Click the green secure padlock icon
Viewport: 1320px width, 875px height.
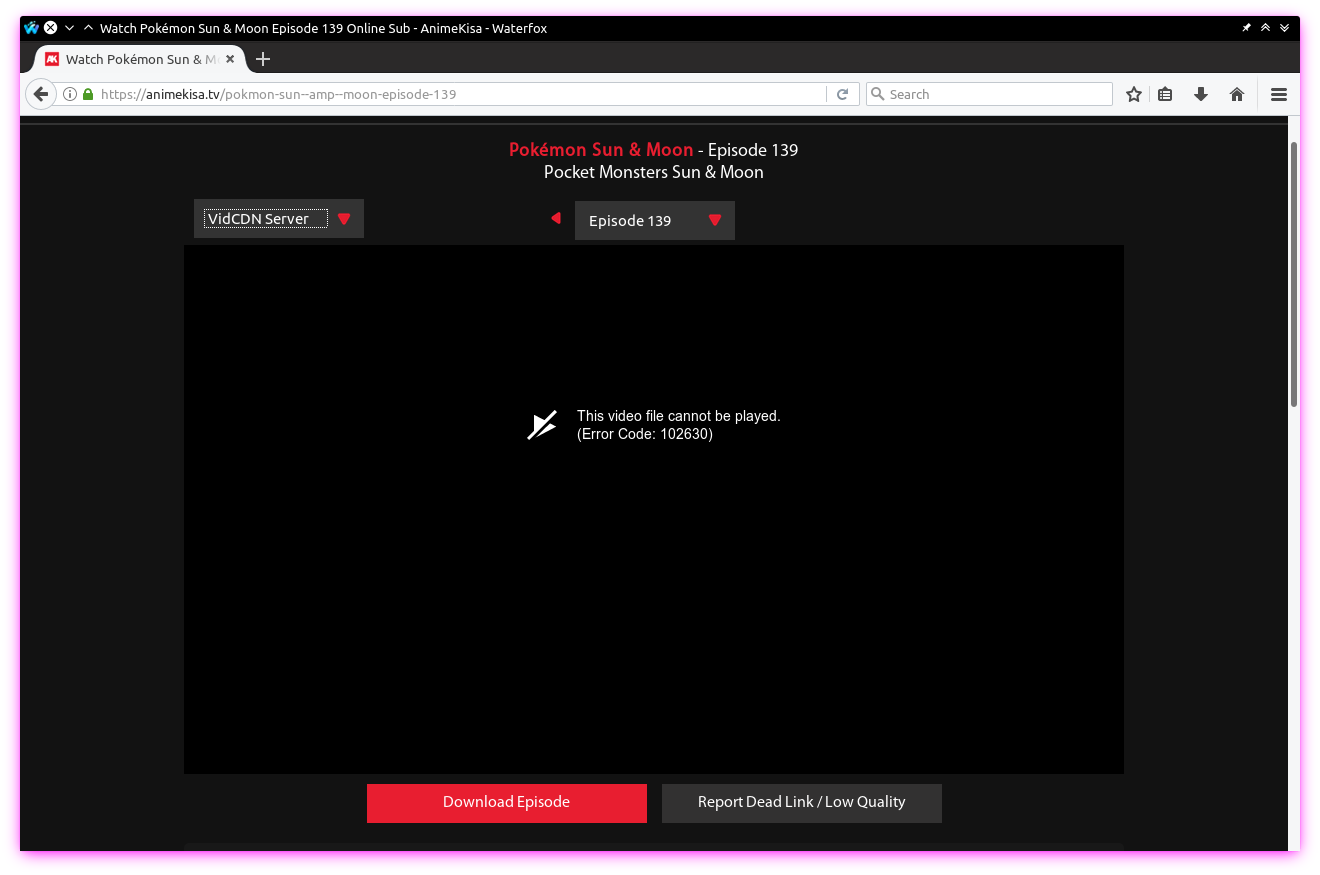point(88,94)
